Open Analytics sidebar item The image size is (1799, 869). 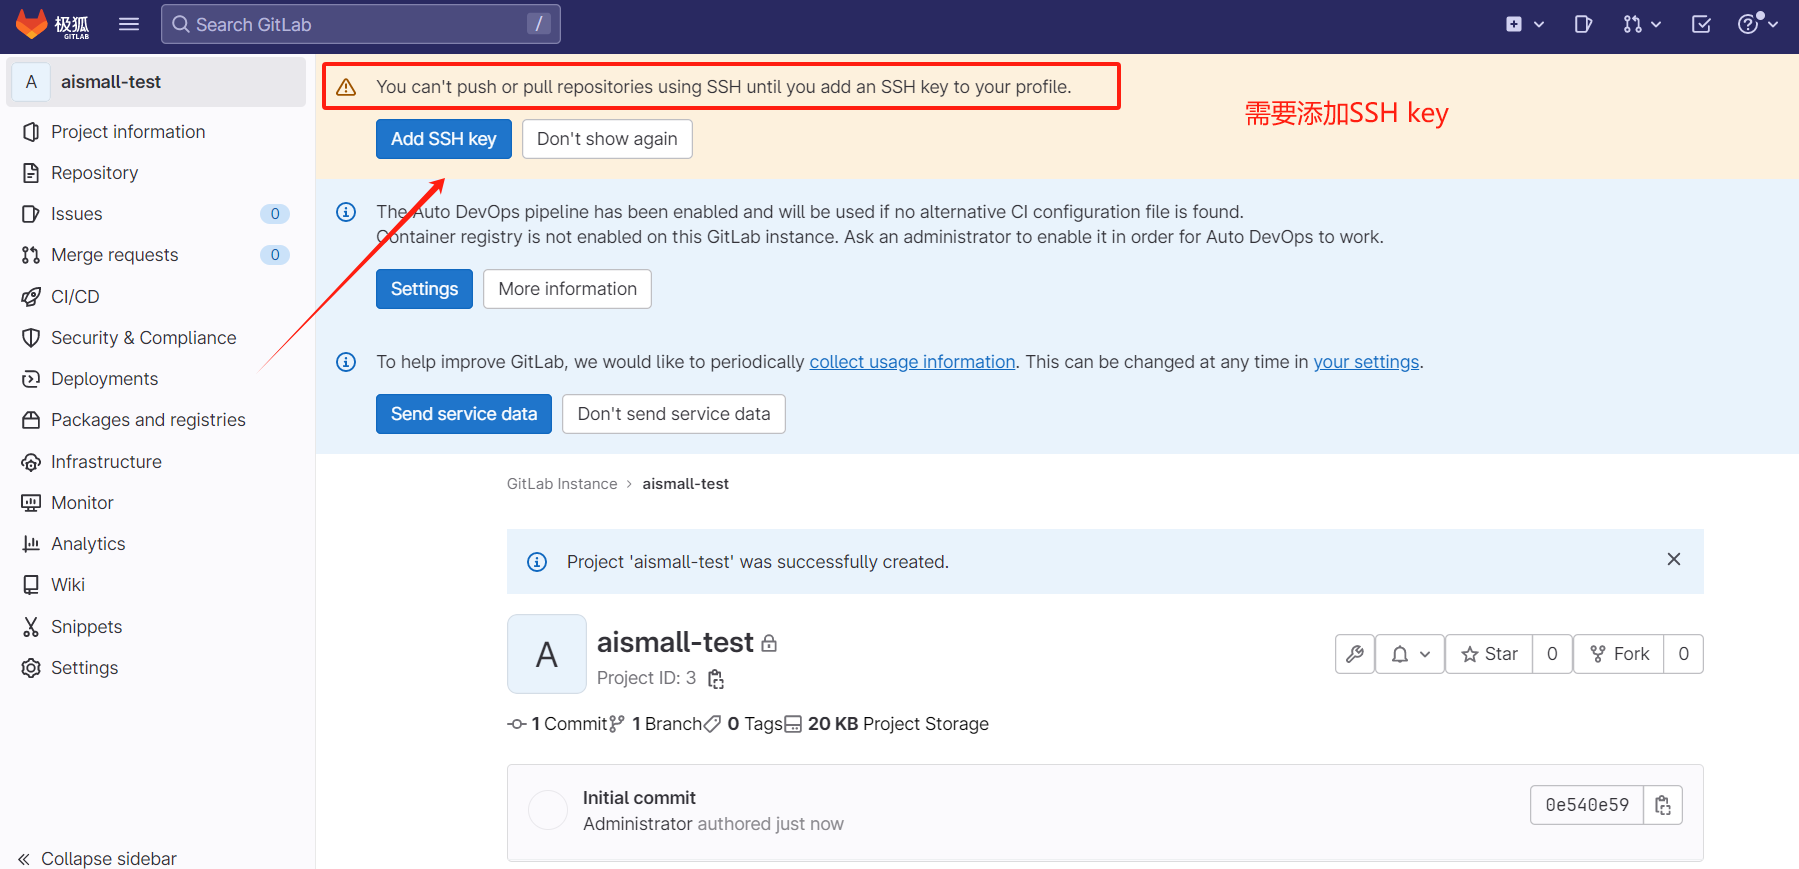pos(157,544)
